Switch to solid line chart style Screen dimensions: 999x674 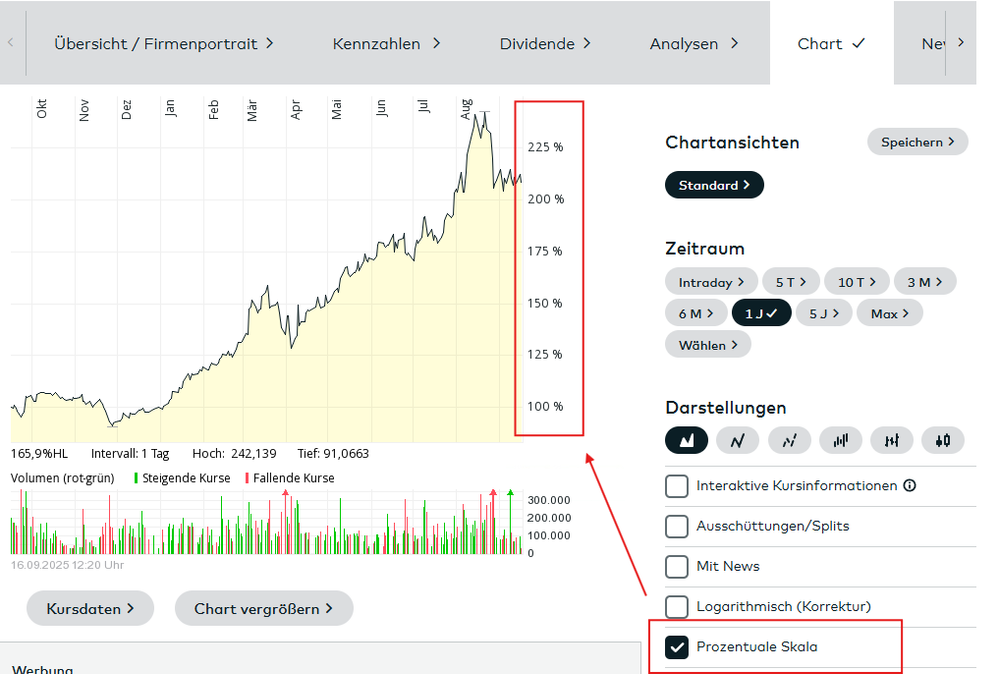(738, 439)
